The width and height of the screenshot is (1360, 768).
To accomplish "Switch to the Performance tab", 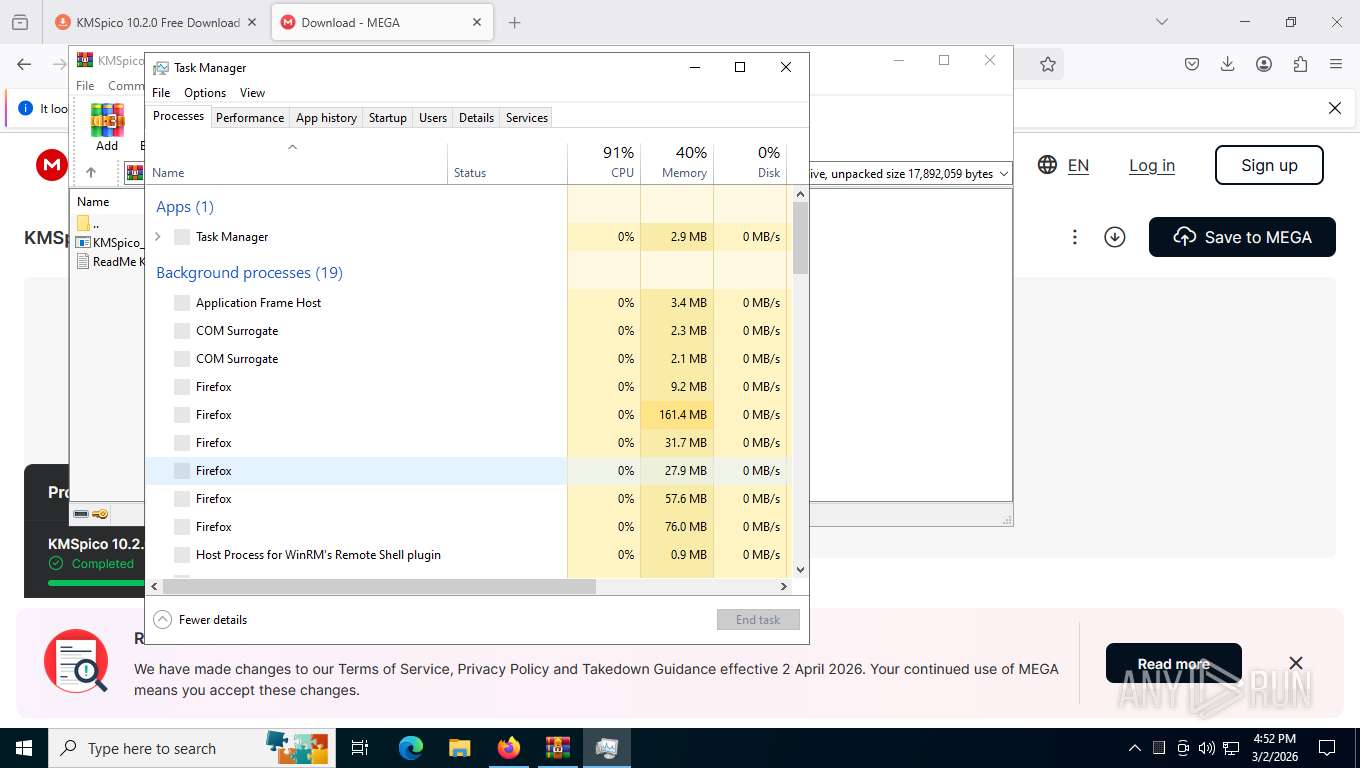I will 250,118.
